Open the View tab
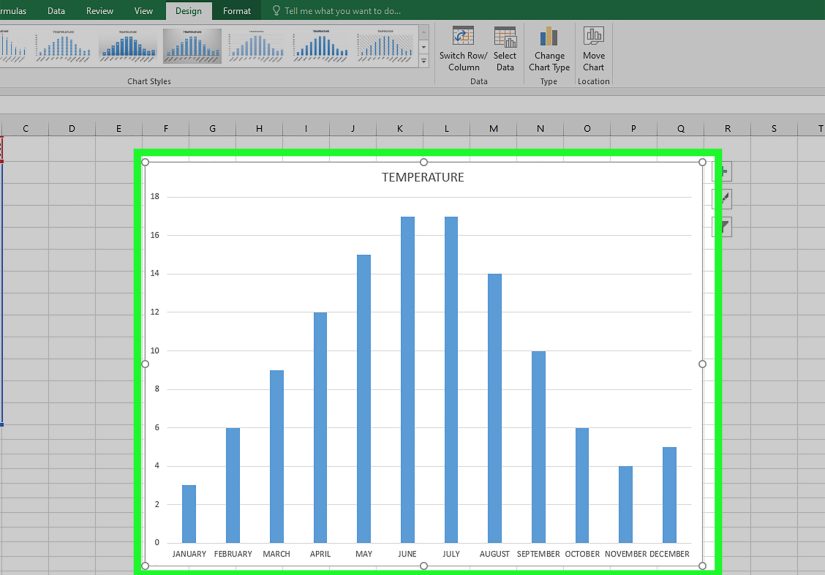825x575 pixels. (x=143, y=11)
